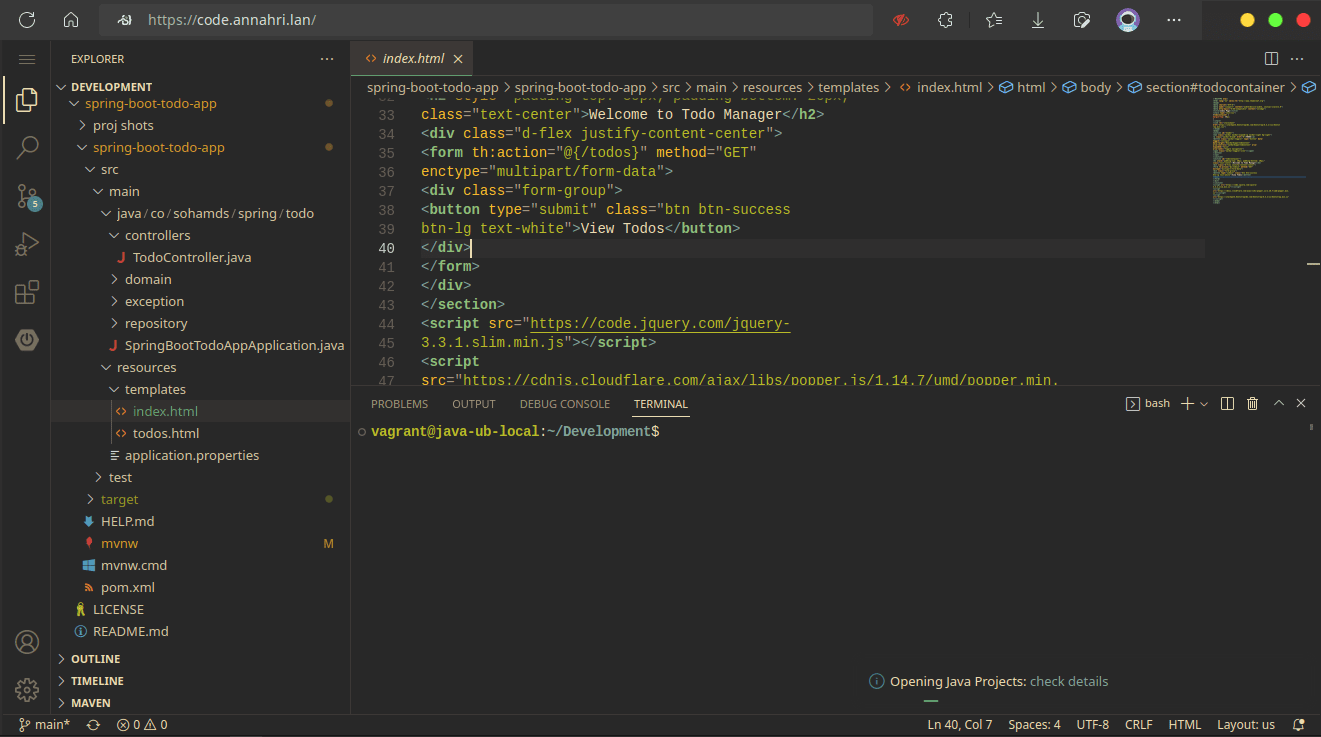Open Manage gear settings icon
Screen dimensions: 1321x737
(x=27, y=689)
